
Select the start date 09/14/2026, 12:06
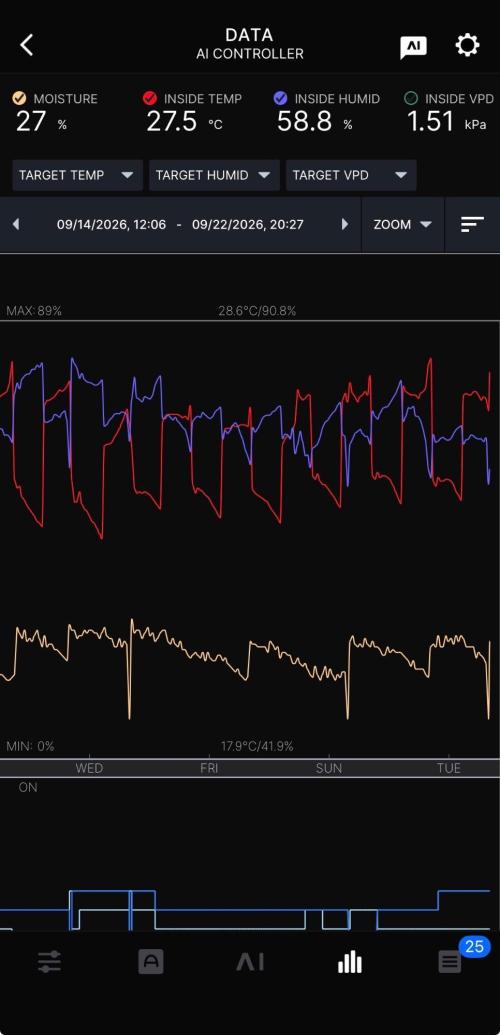coord(111,224)
